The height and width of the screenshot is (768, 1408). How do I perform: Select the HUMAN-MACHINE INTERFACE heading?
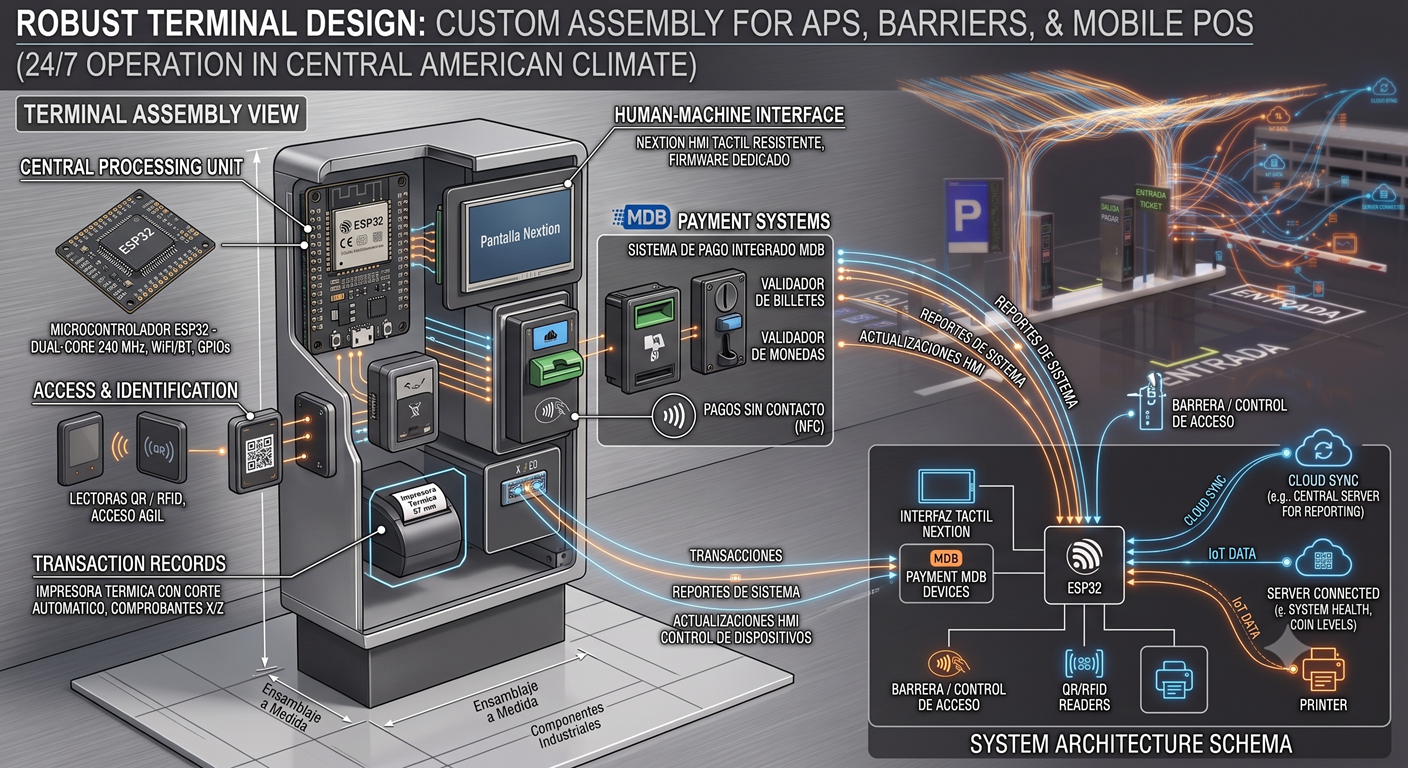click(729, 115)
